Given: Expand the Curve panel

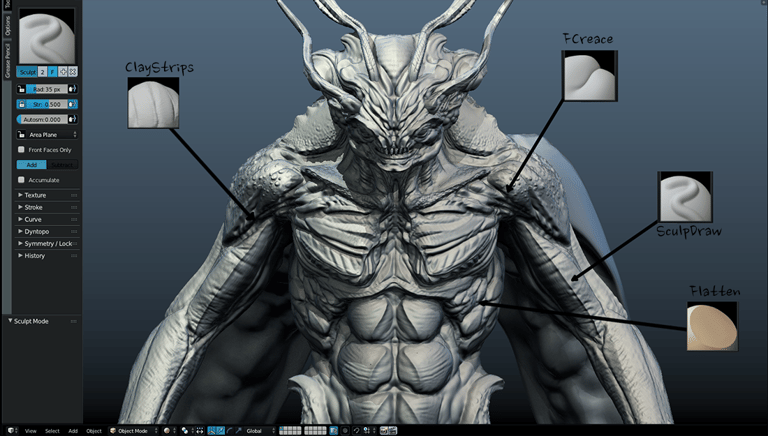Looking at the screenshot, I should 48,219.
